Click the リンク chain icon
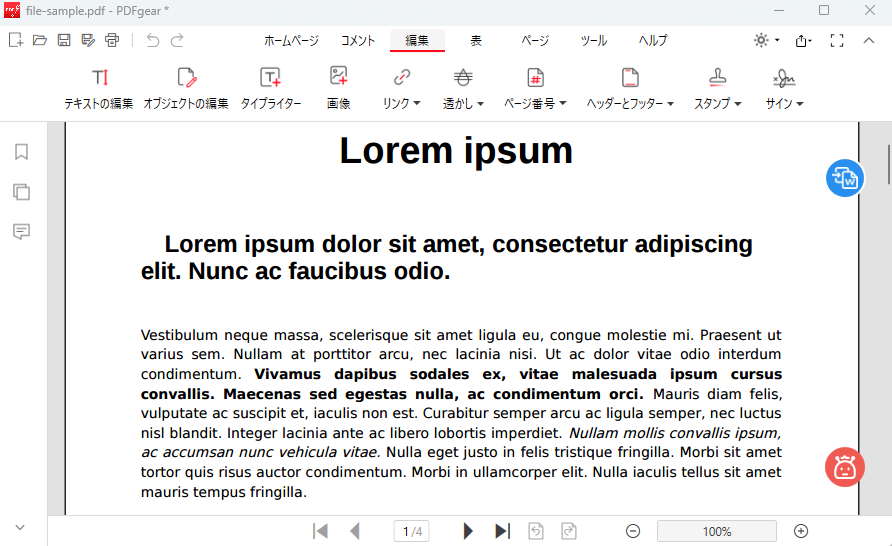The width and height of the screenshot is (892, 546). pyautogui.click(x=402, y=77)
